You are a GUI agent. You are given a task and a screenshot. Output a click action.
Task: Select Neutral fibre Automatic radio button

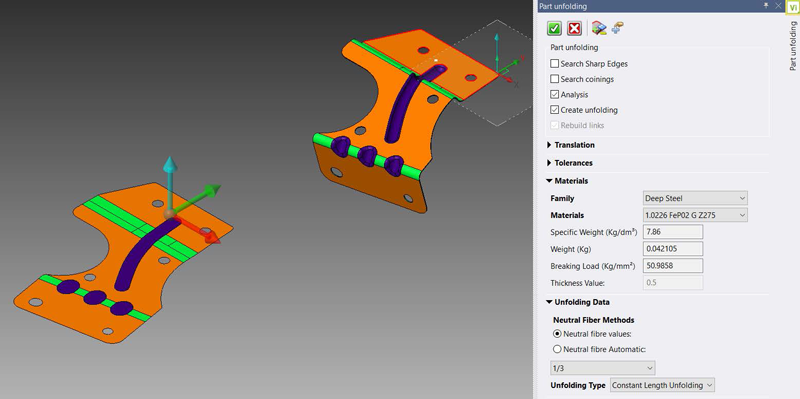(557, 350)
